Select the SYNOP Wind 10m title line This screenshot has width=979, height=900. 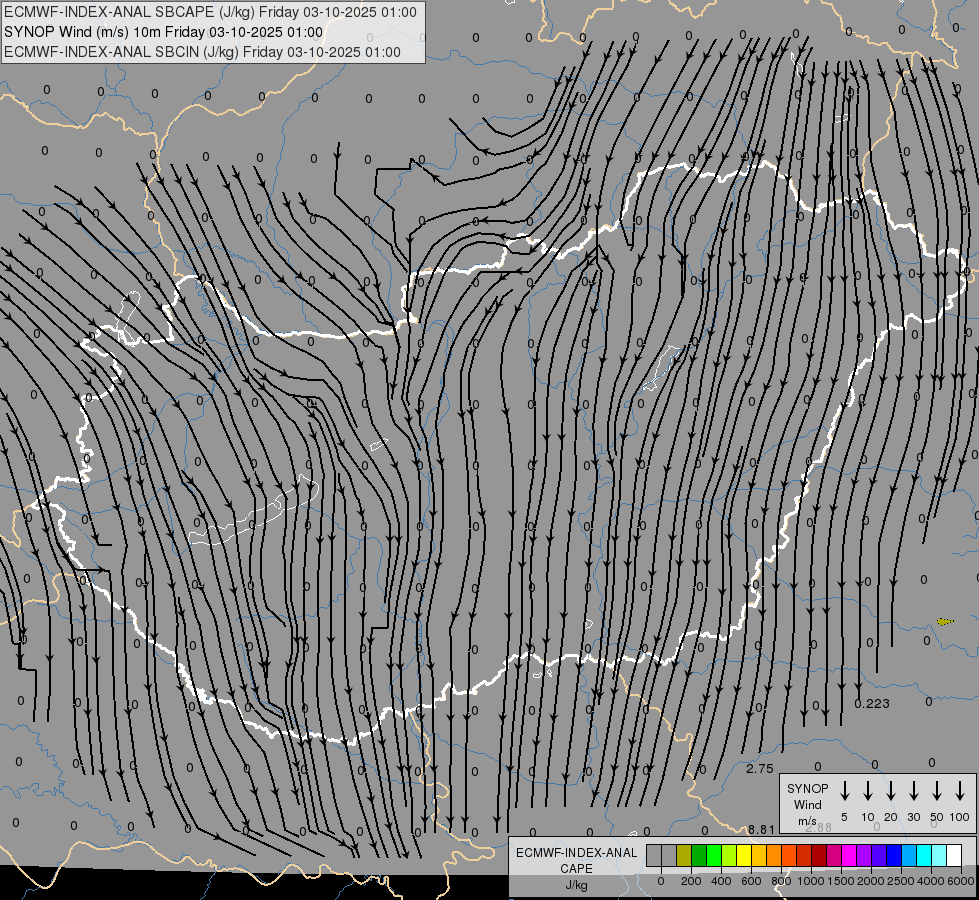[163, 32]
